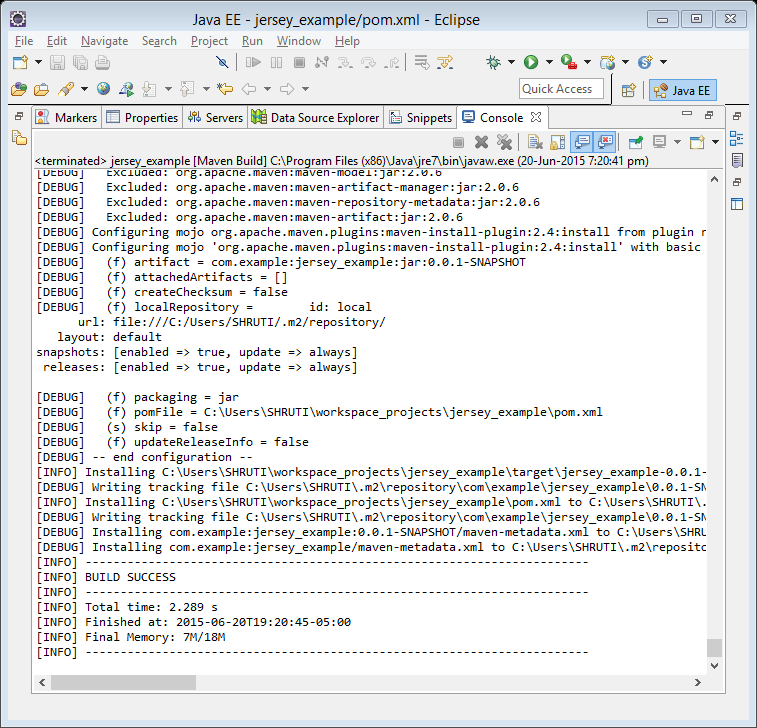Click the Back navigation arrow icon
The image size is (757, 728).
[x=249, y=89]
